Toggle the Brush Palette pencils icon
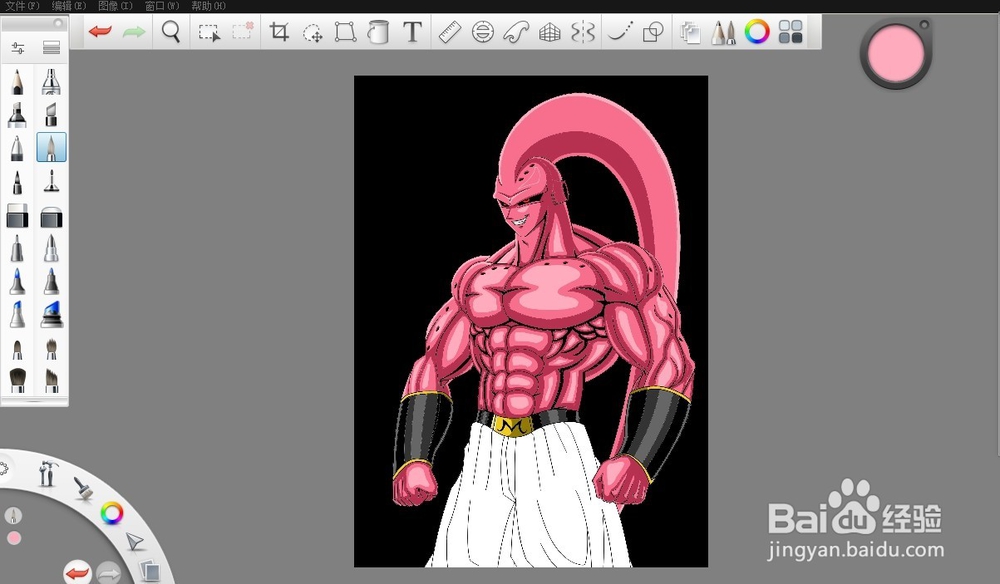 pos(723,32)
